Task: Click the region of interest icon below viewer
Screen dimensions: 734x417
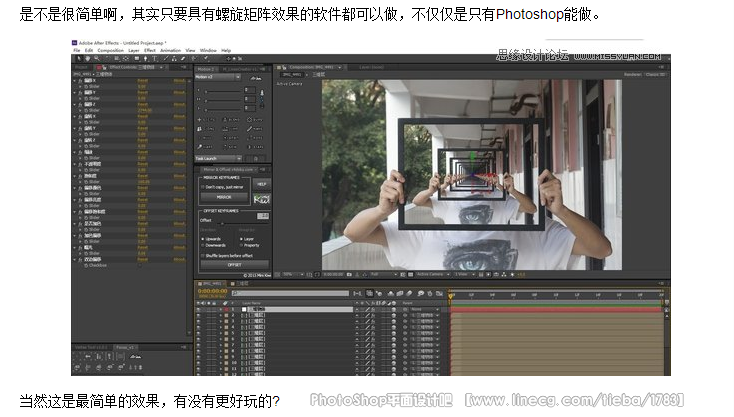Action: tap(403, 274)
